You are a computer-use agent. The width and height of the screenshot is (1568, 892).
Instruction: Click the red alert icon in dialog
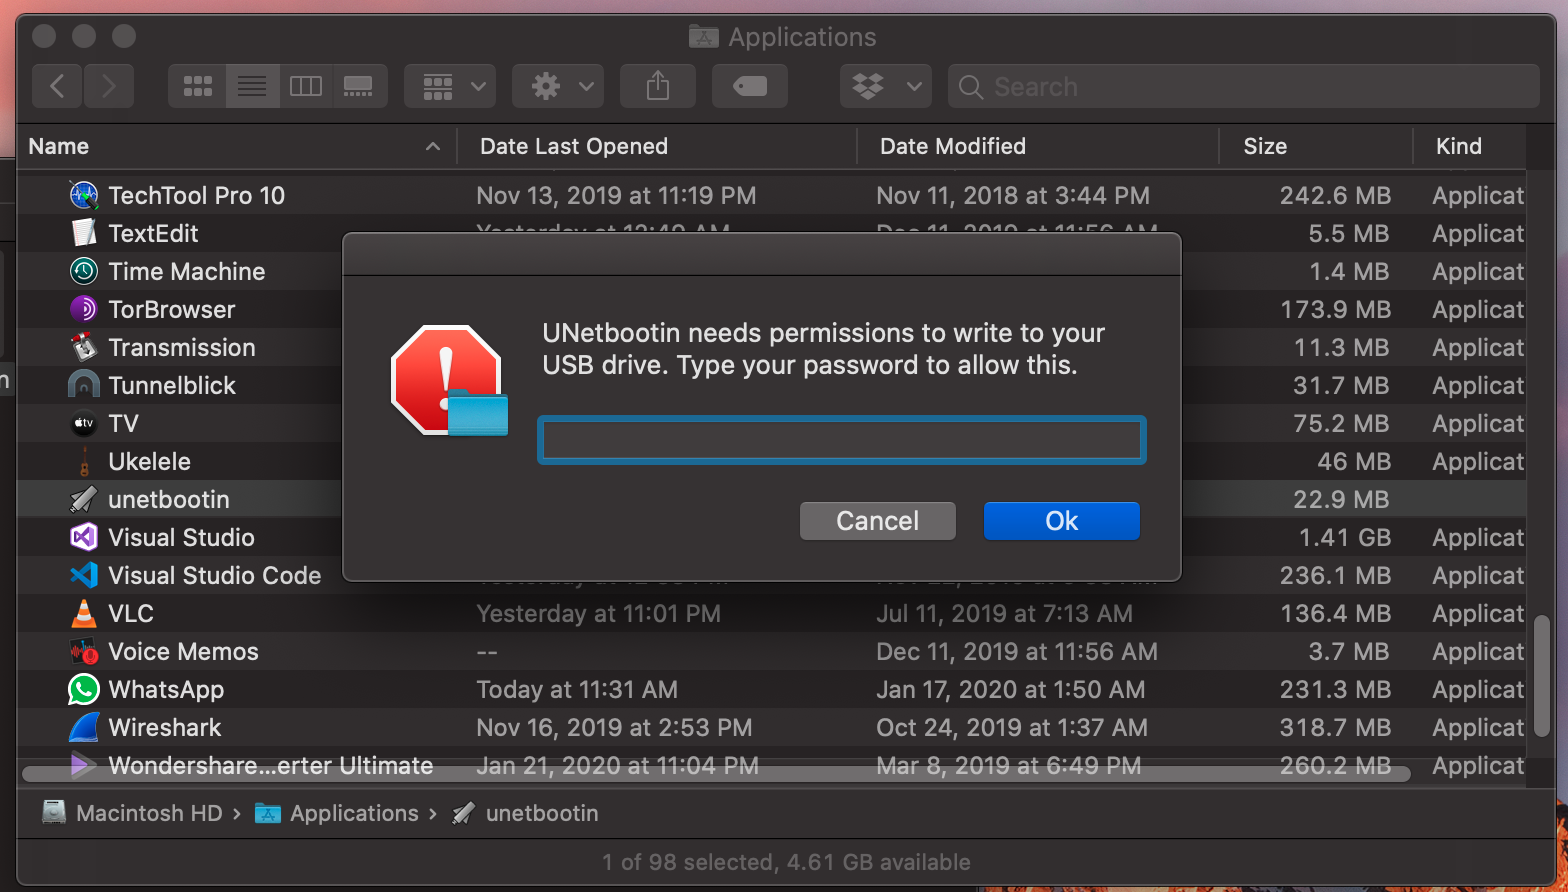tap(447, 380)
